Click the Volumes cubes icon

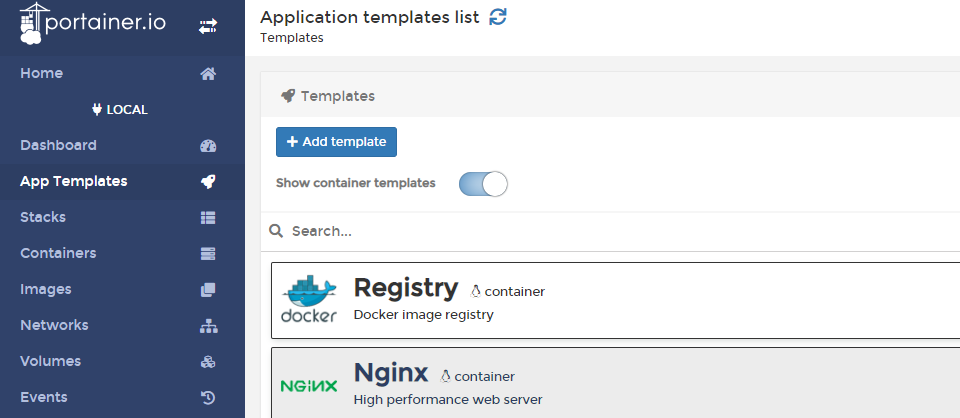coord(208,362)
